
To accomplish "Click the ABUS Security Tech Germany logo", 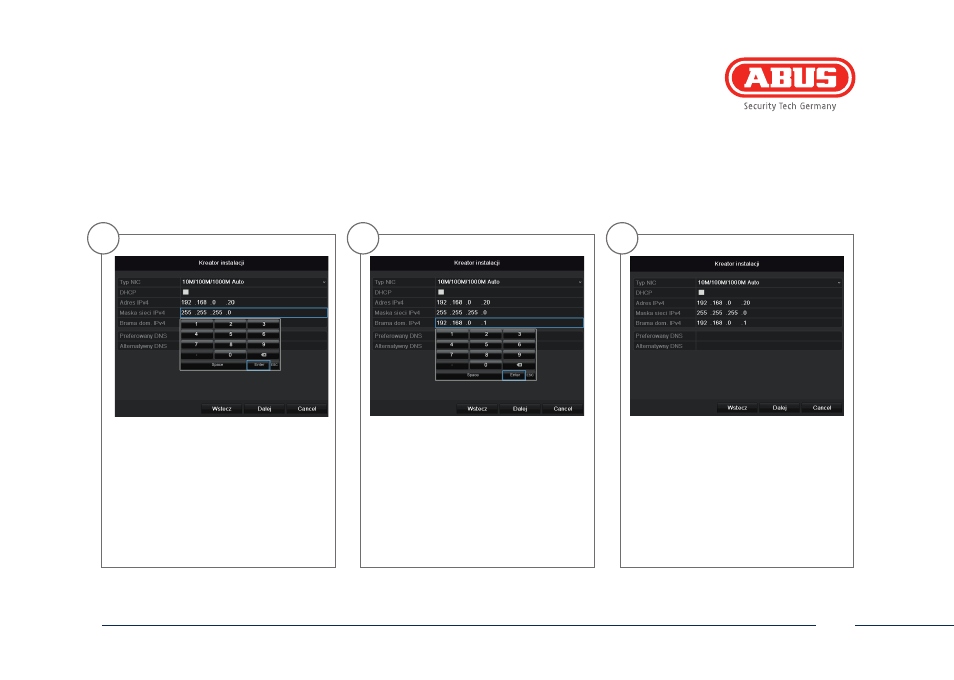I will coord(790,84).
